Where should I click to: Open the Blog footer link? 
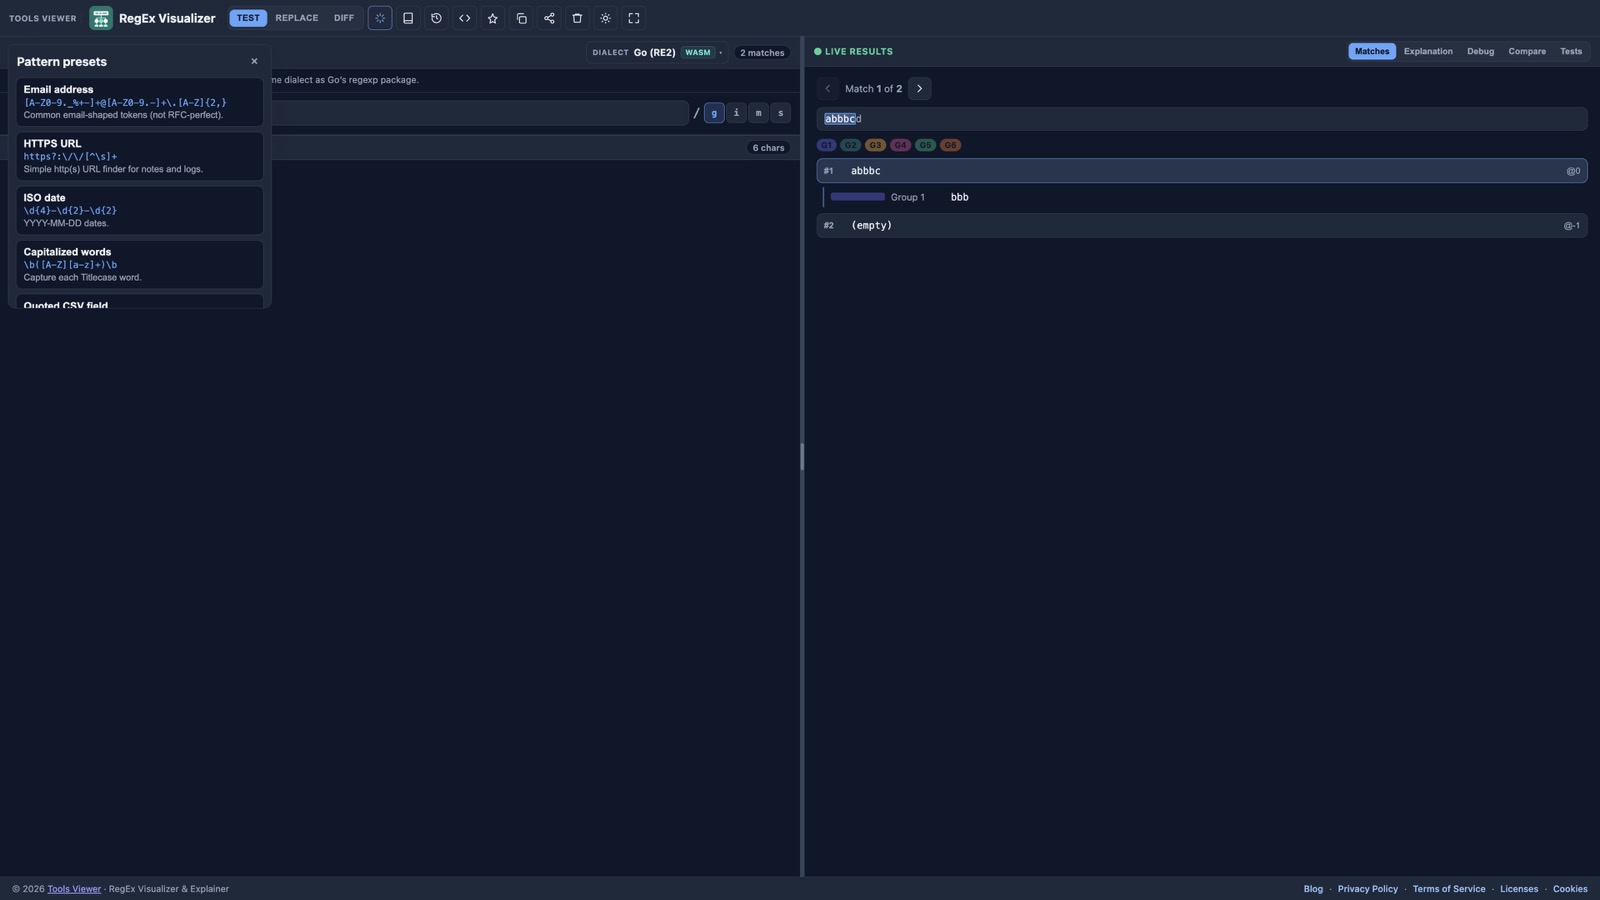pyautogui.click(x=1313, y=889)
